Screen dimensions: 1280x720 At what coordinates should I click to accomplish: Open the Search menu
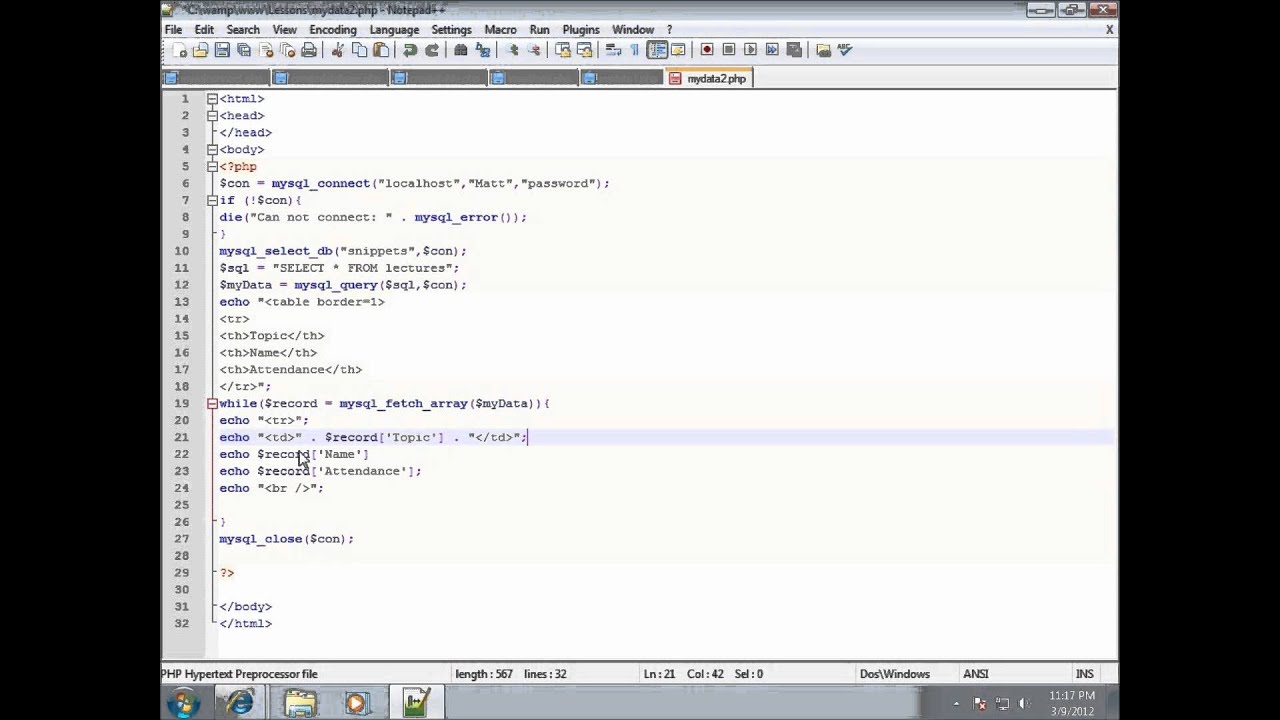(243, 30)
